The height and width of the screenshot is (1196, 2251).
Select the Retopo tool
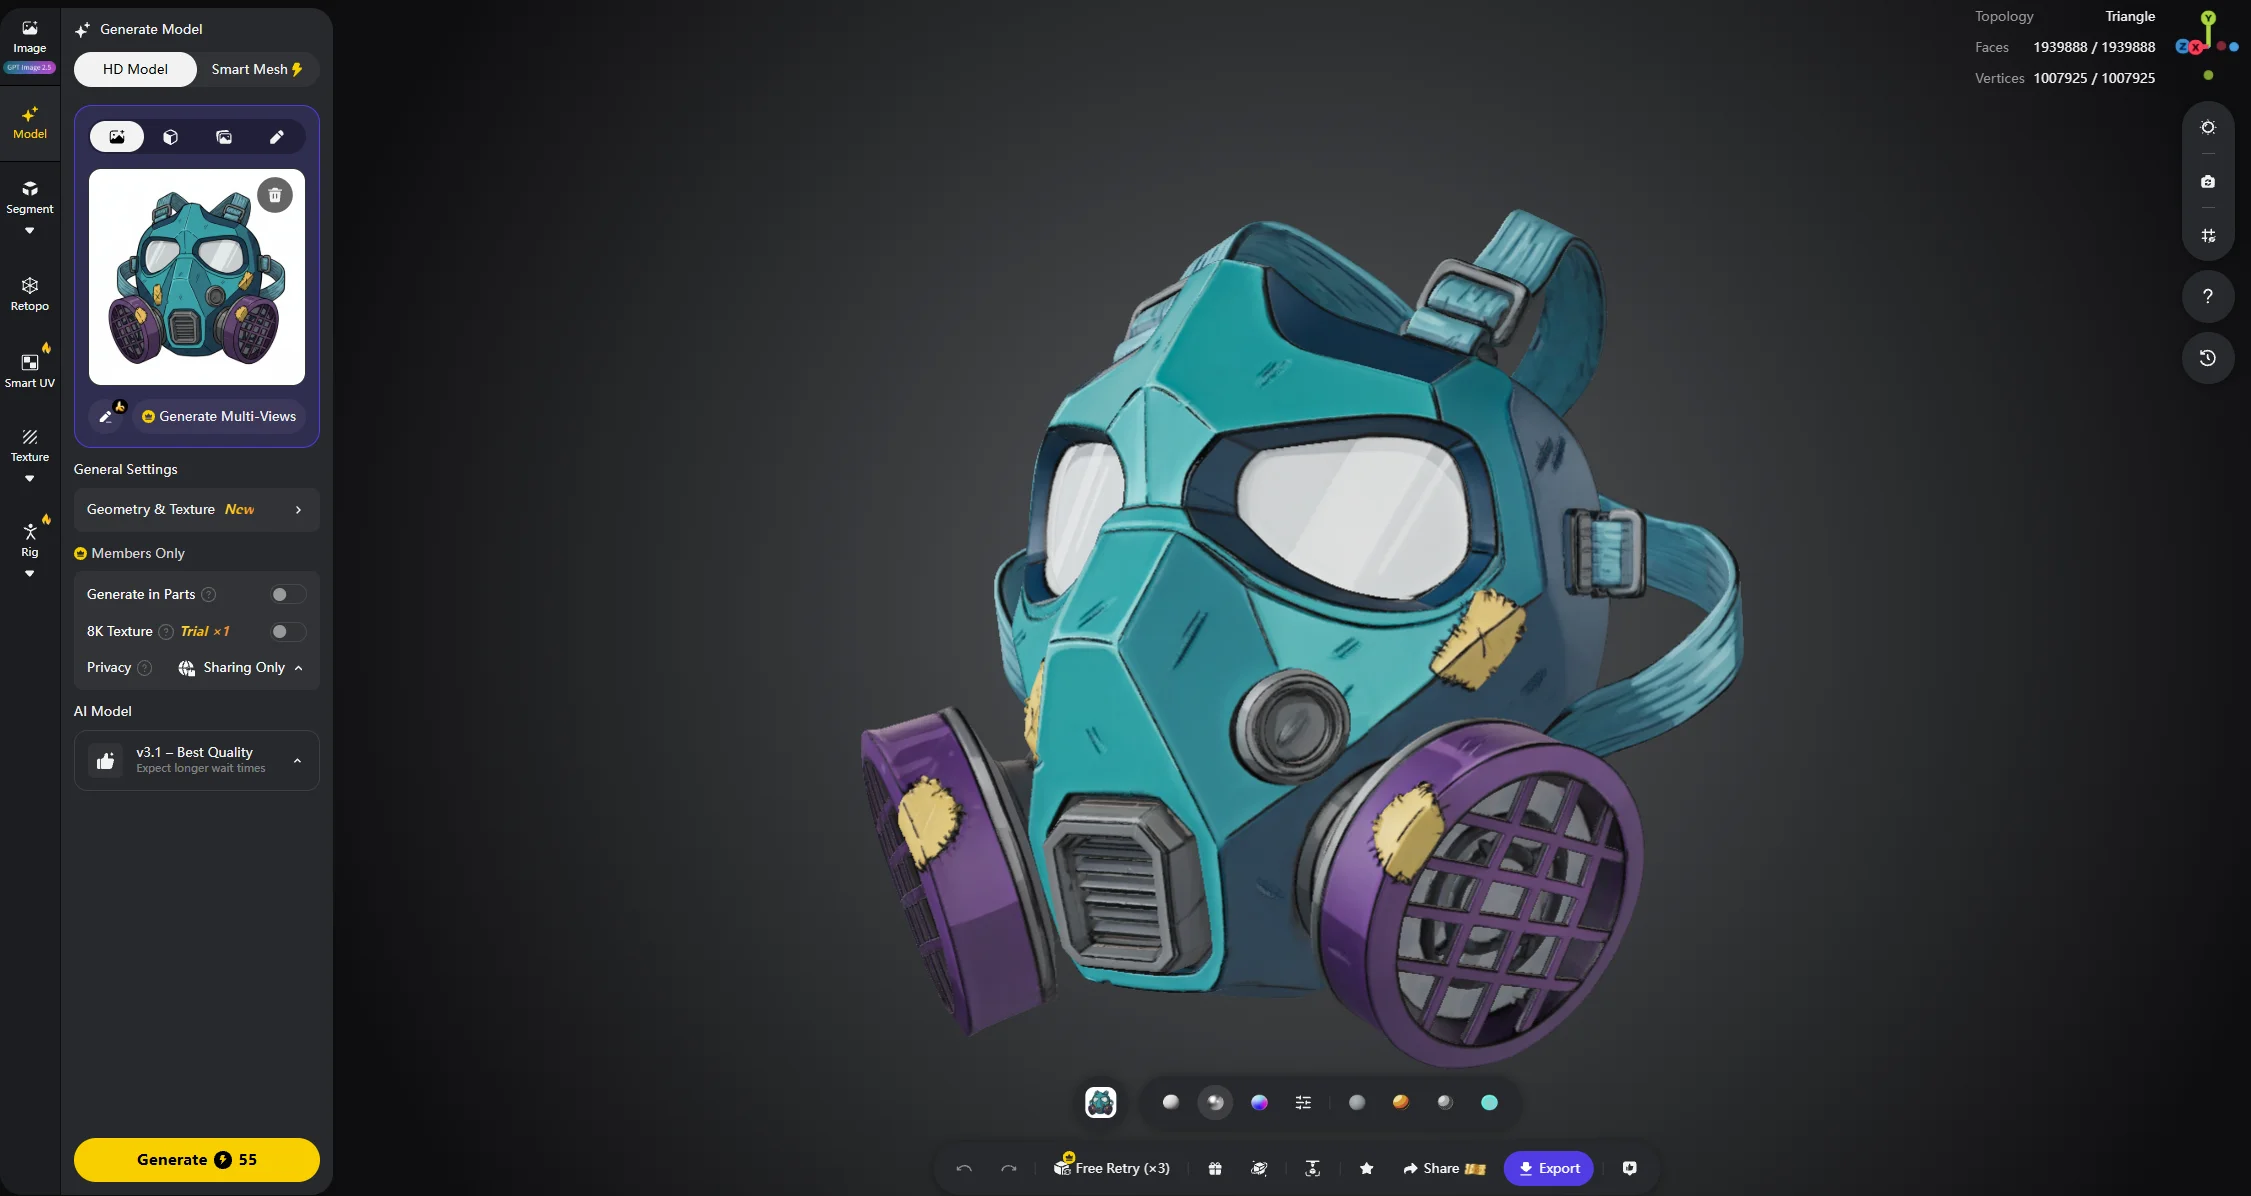click(x=30, y=294)
